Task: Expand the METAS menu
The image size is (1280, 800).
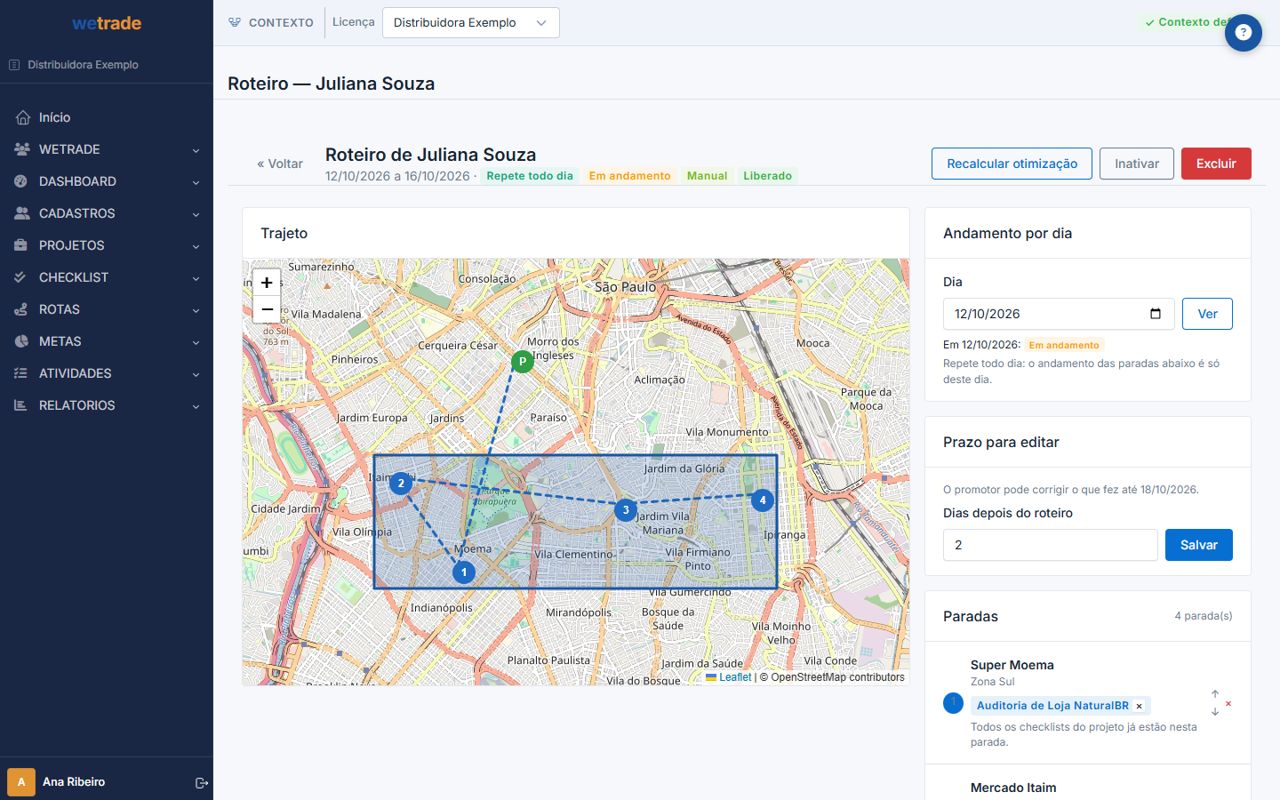Action: (106, 341)
